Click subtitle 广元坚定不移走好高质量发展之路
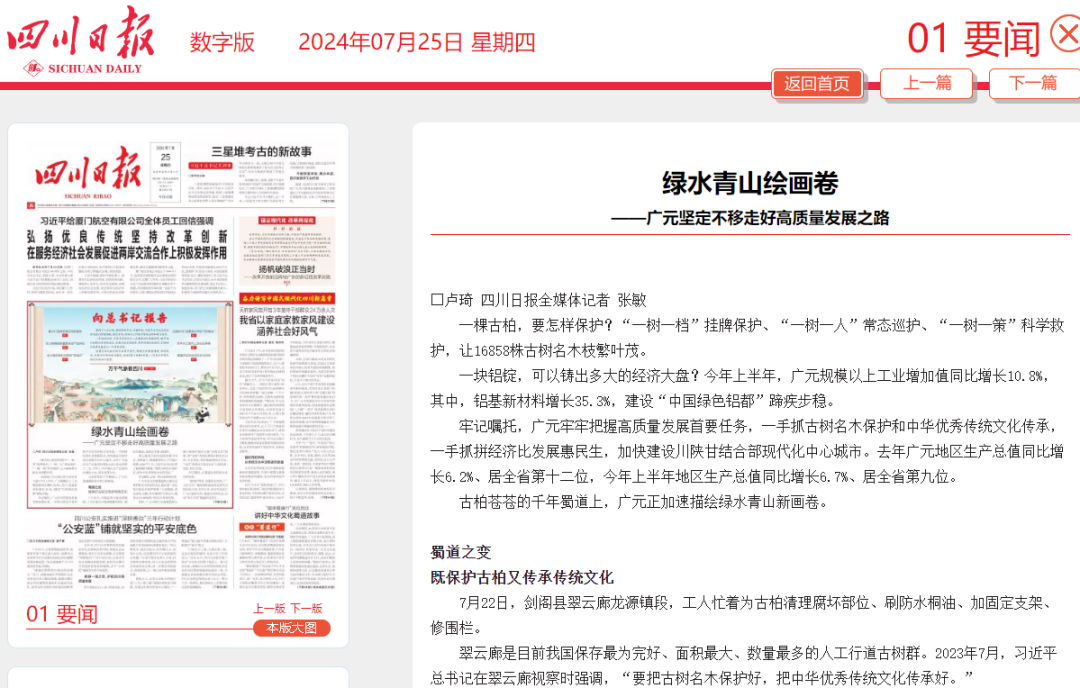This screenshot has width=1080, height=688. (767, 218)
